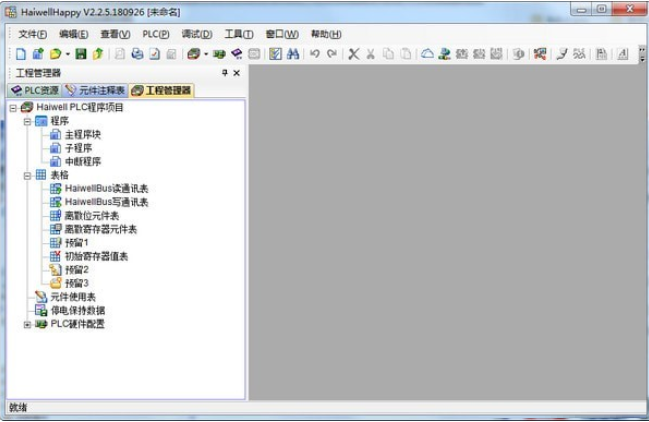
Task: Select 初始寄存器值表 in the tree
Action: click(x=96, y=256)
